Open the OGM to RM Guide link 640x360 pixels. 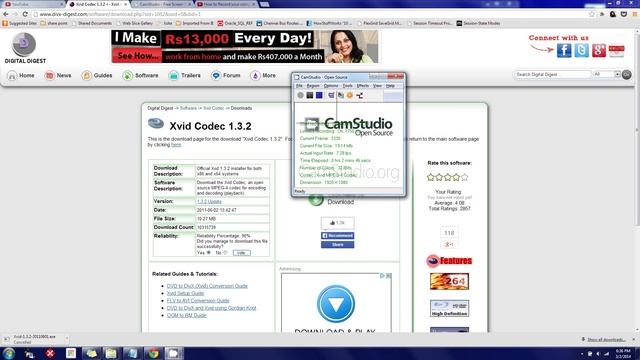(187, 316)
